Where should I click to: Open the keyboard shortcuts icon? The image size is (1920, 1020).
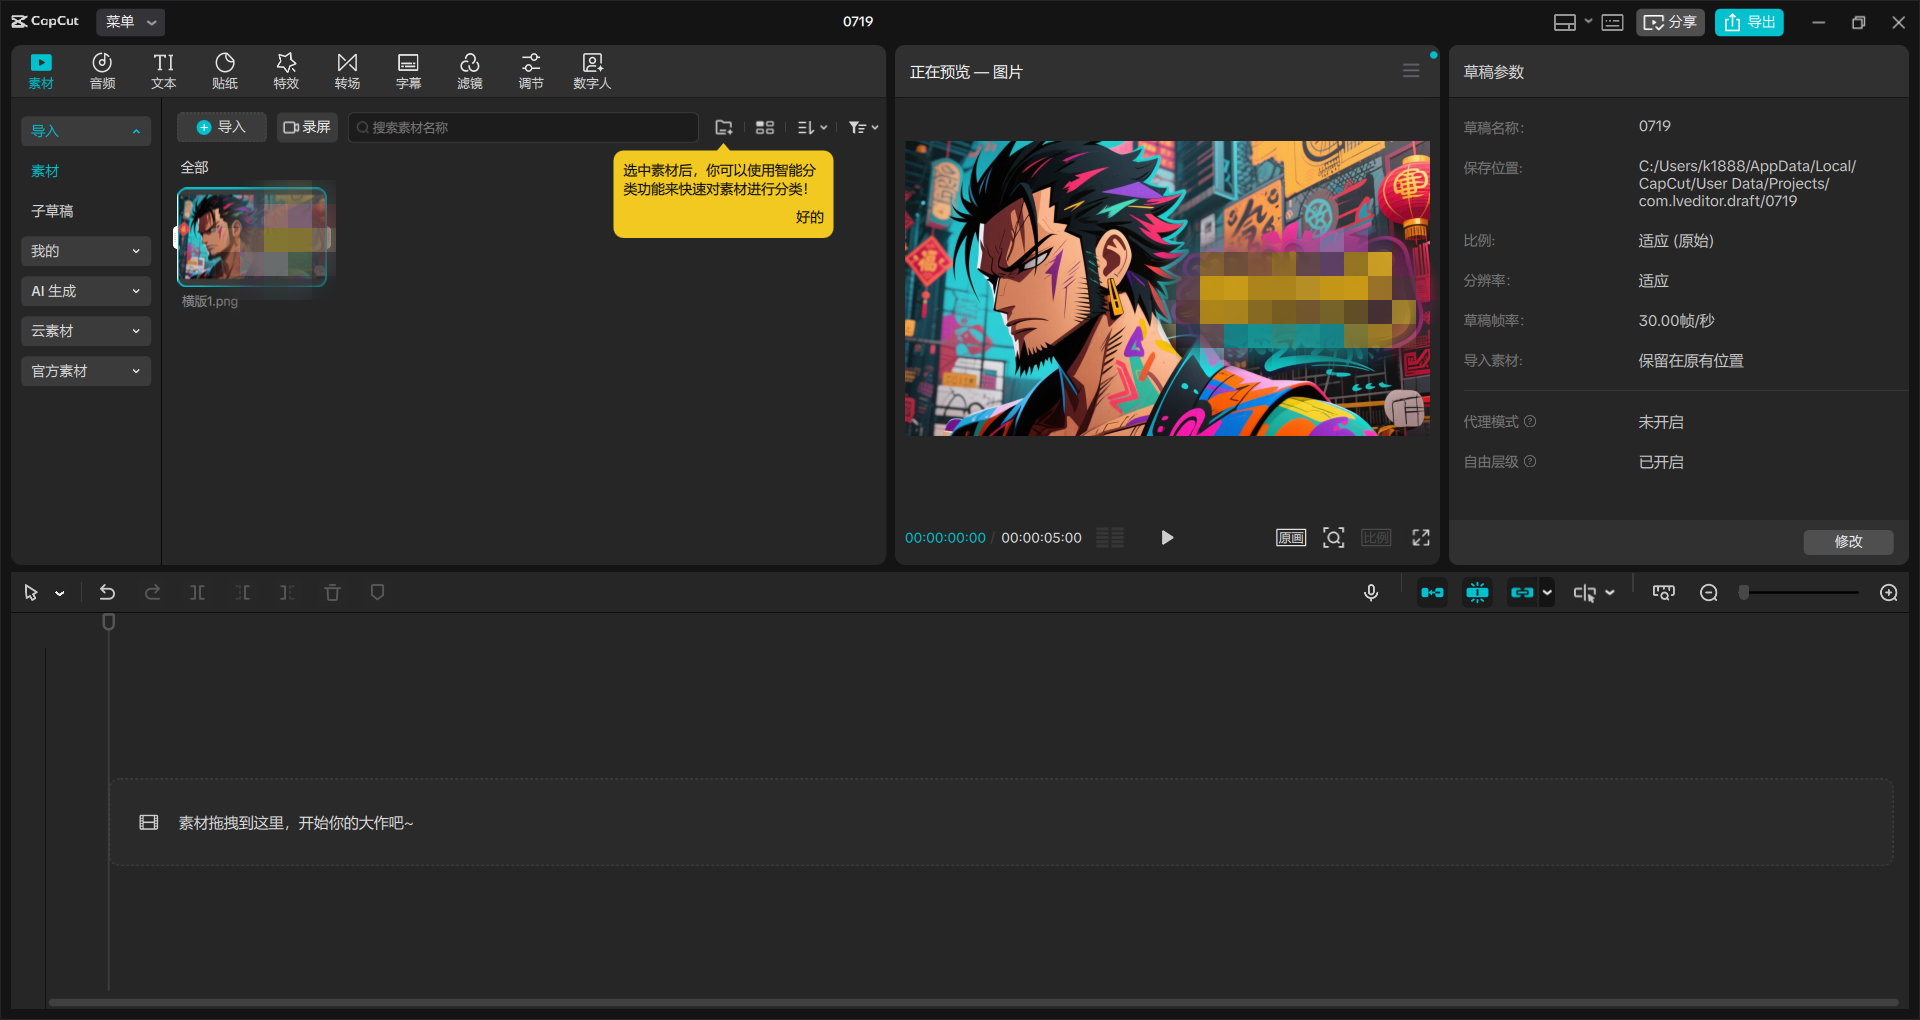click(1612, 22)
